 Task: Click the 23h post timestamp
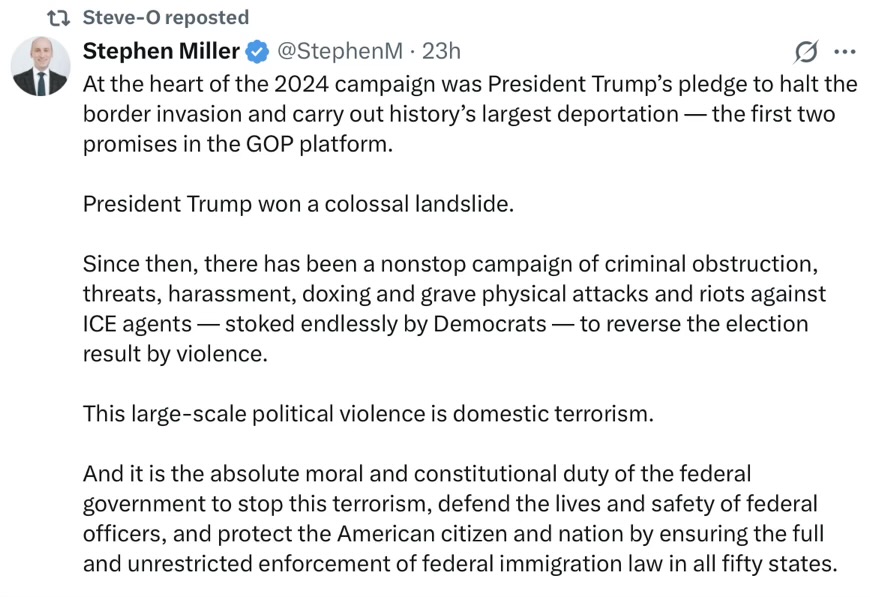tap(441, 51)
